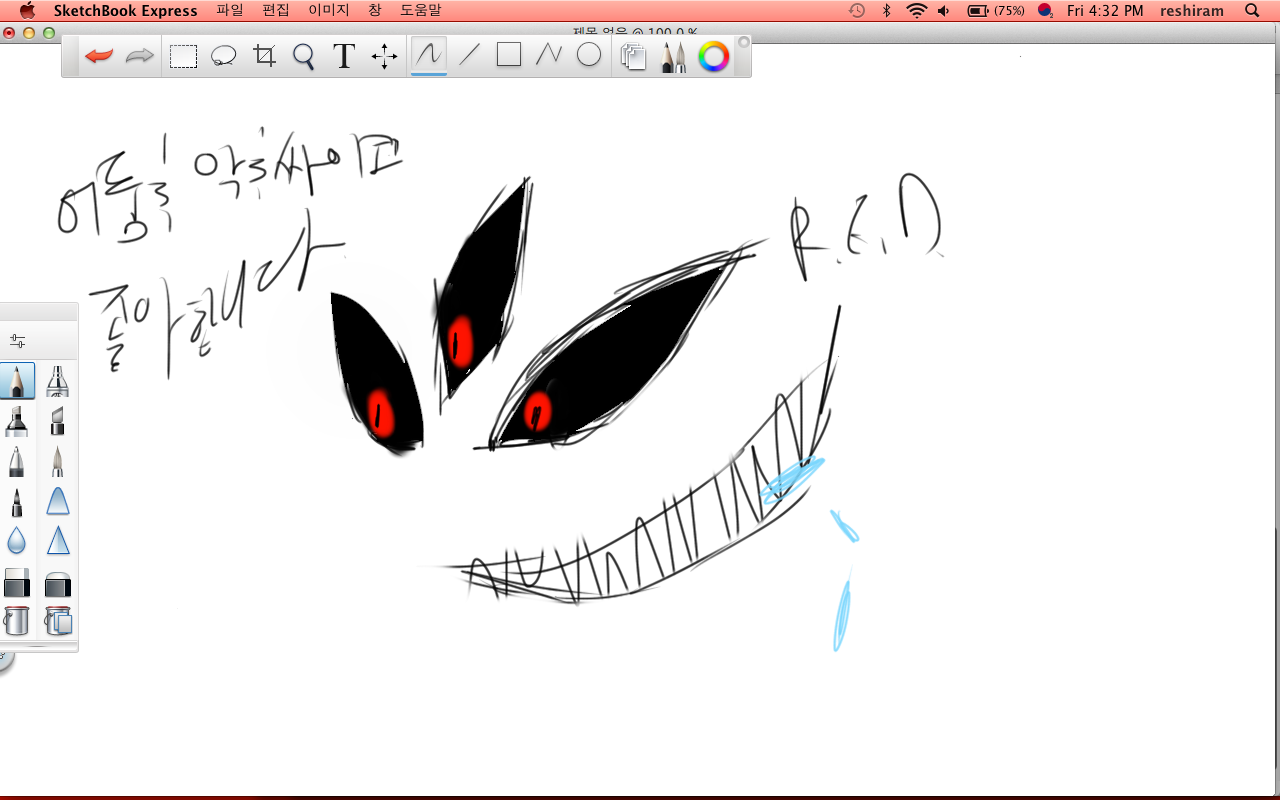Open the 창 menu
Screen dimensions: 1280x800
pos(375,11)
